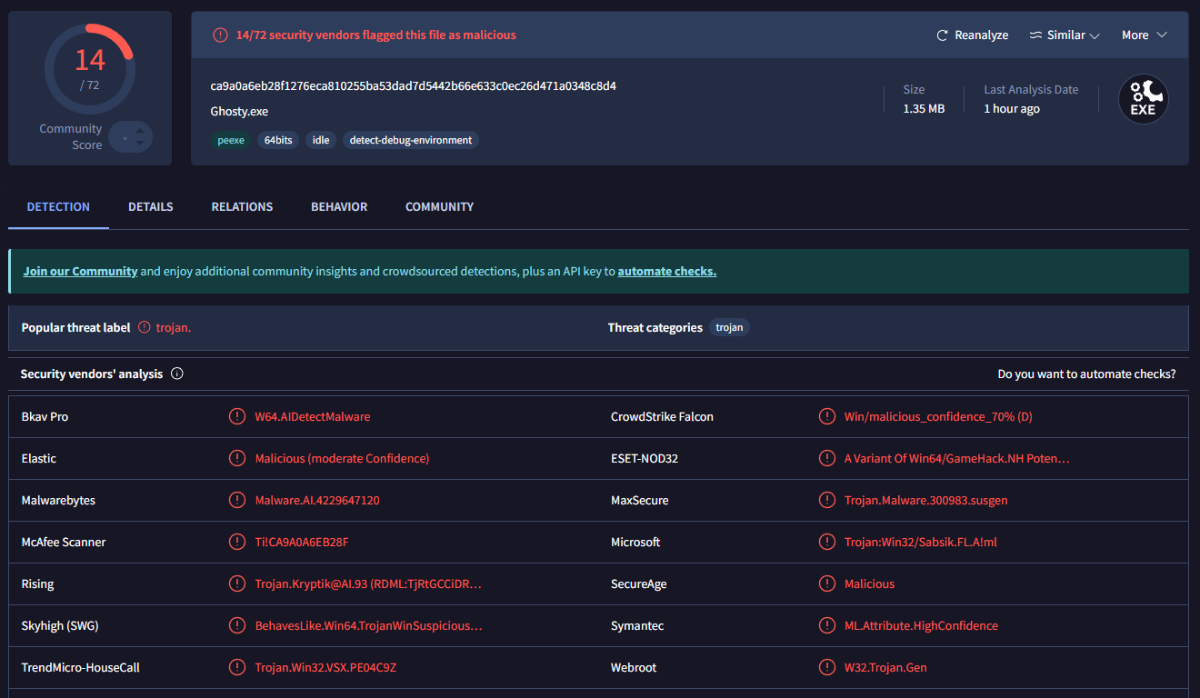
Task: Click the detect-debug-environment tag
Action: (x=411, y=140)
